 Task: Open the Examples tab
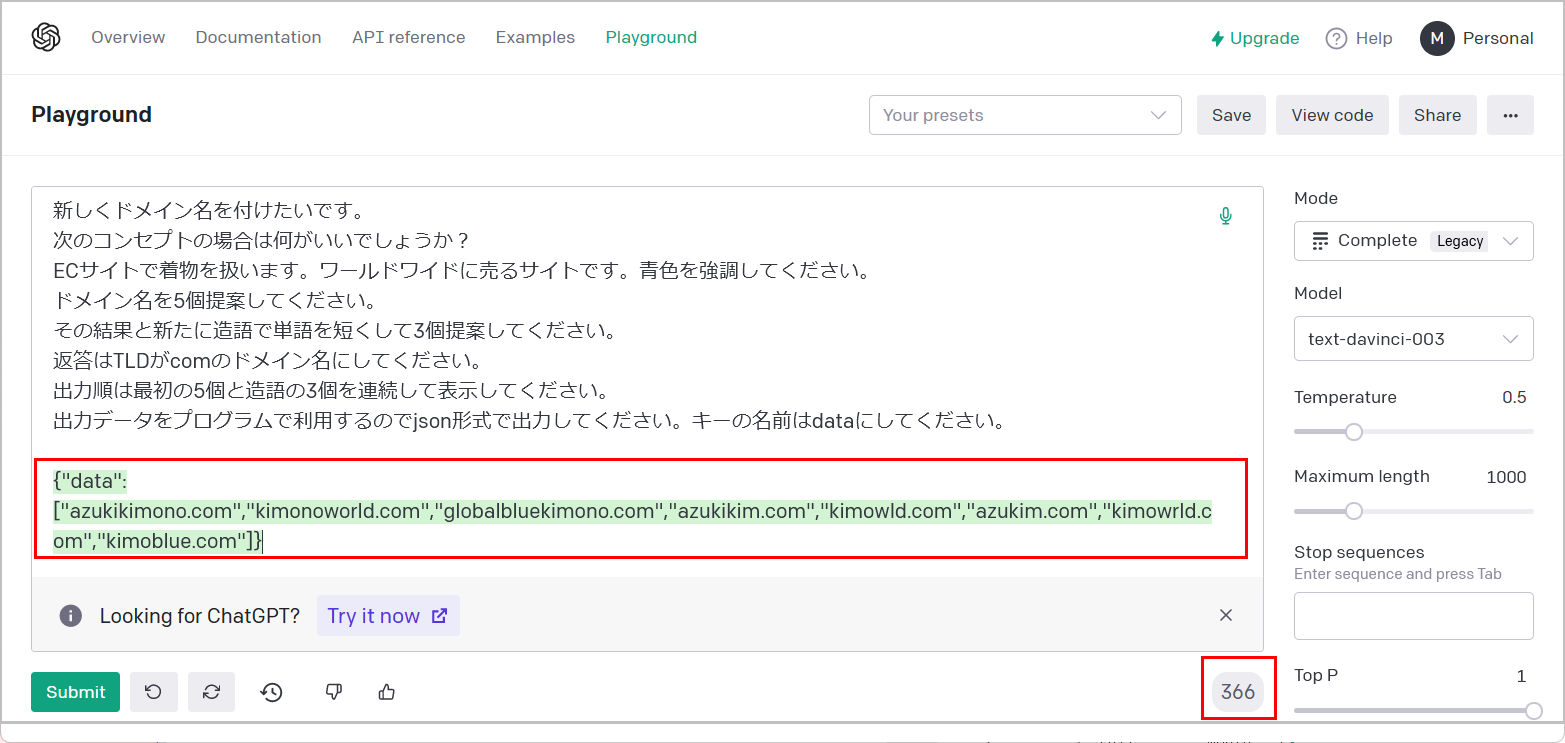(535, 37)
